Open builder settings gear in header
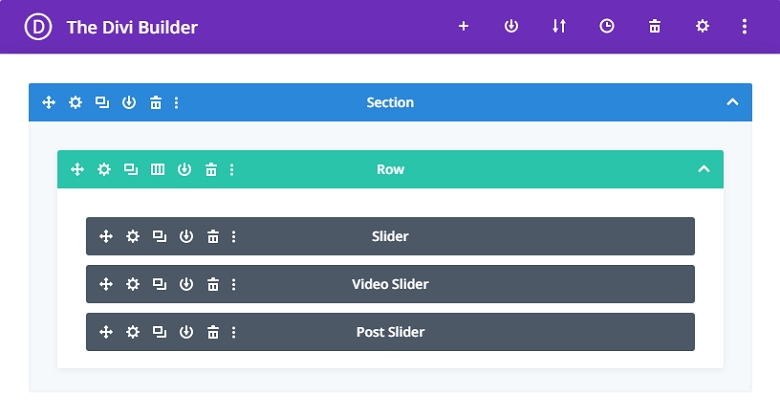This screenshot has height=410, width=780. pos(703,27)
